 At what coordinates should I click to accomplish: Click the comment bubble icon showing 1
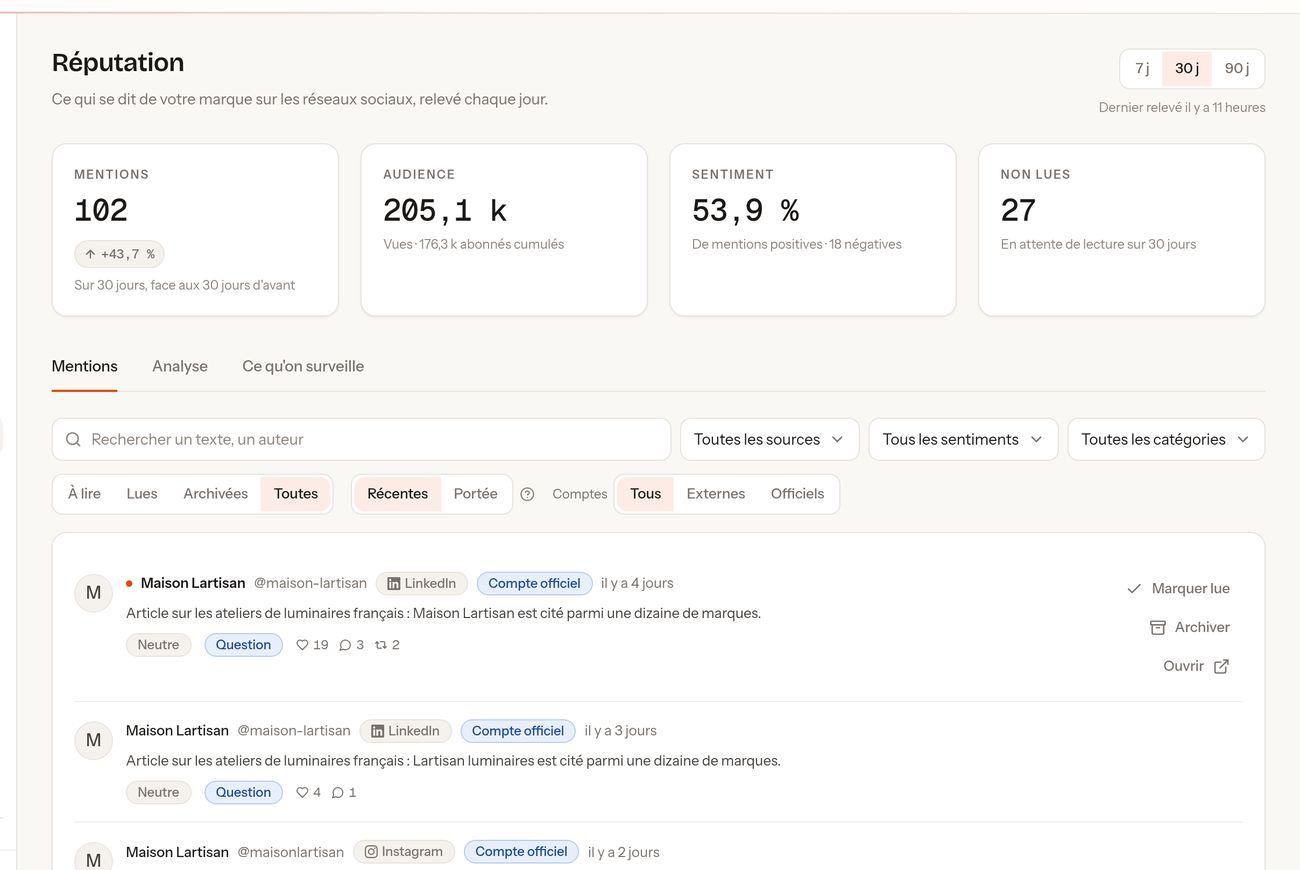coord(338,793)
